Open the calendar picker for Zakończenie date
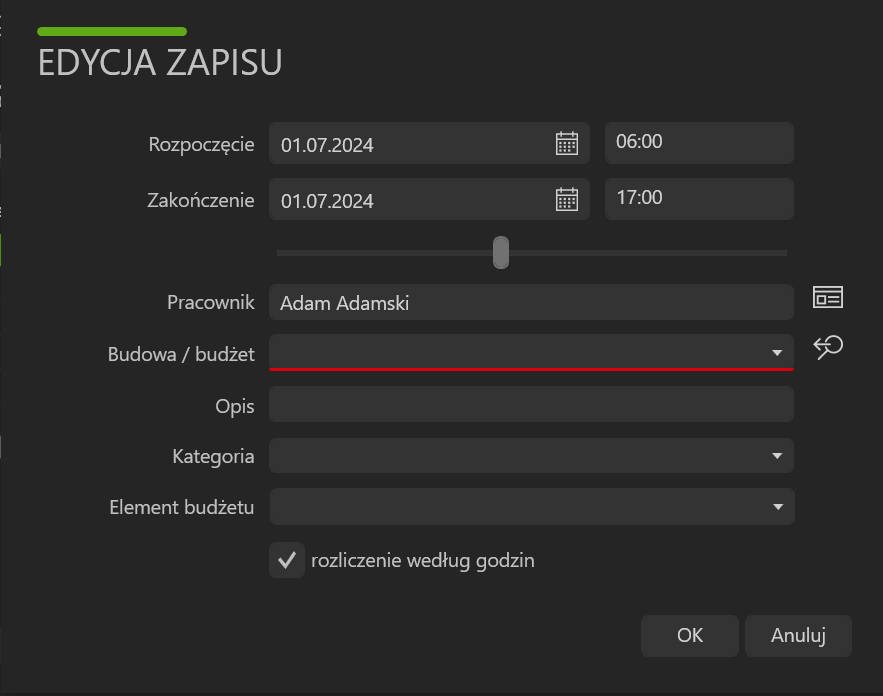This screenshot has height=696, width=883. 567,199
